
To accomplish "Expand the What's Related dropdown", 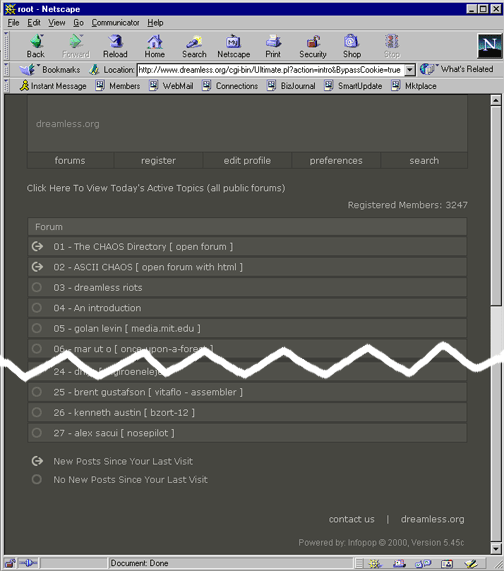I will pos(457,69).
